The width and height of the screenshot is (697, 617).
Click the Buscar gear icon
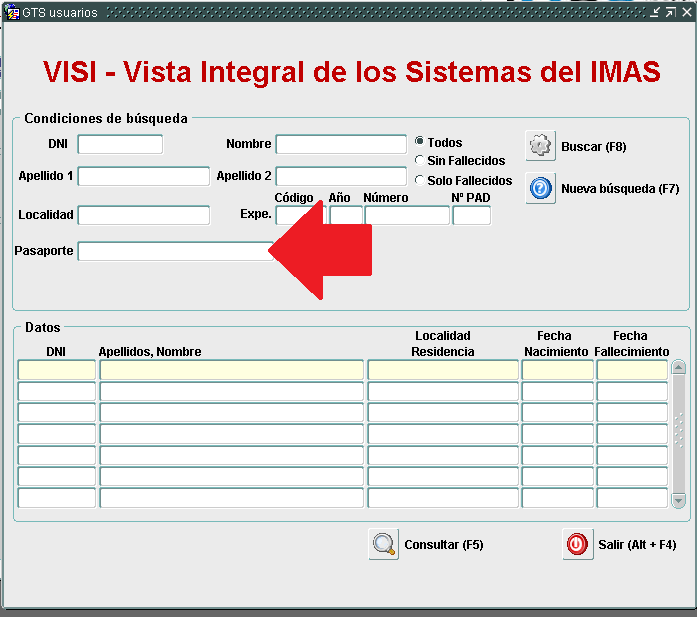[x=540, y=146]
